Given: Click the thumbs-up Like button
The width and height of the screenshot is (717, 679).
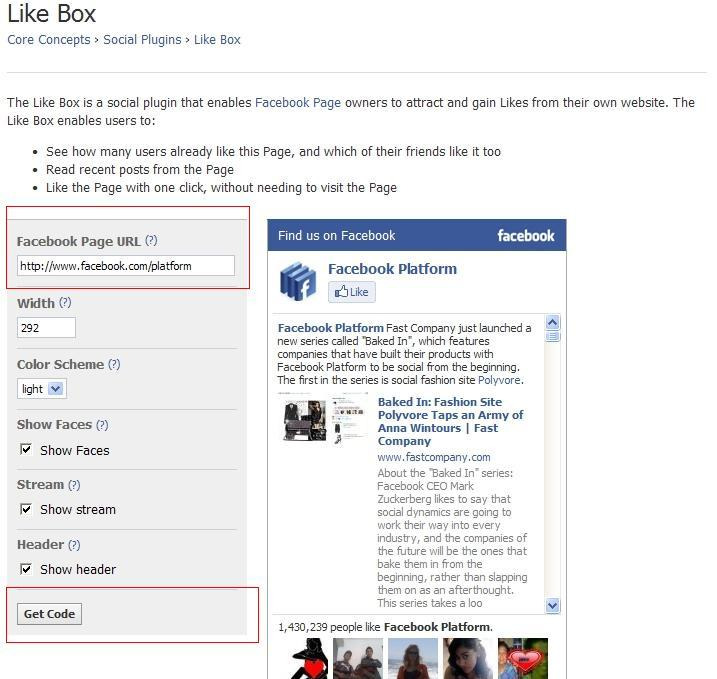Looking at the screenshot, I should coord(352,292).
